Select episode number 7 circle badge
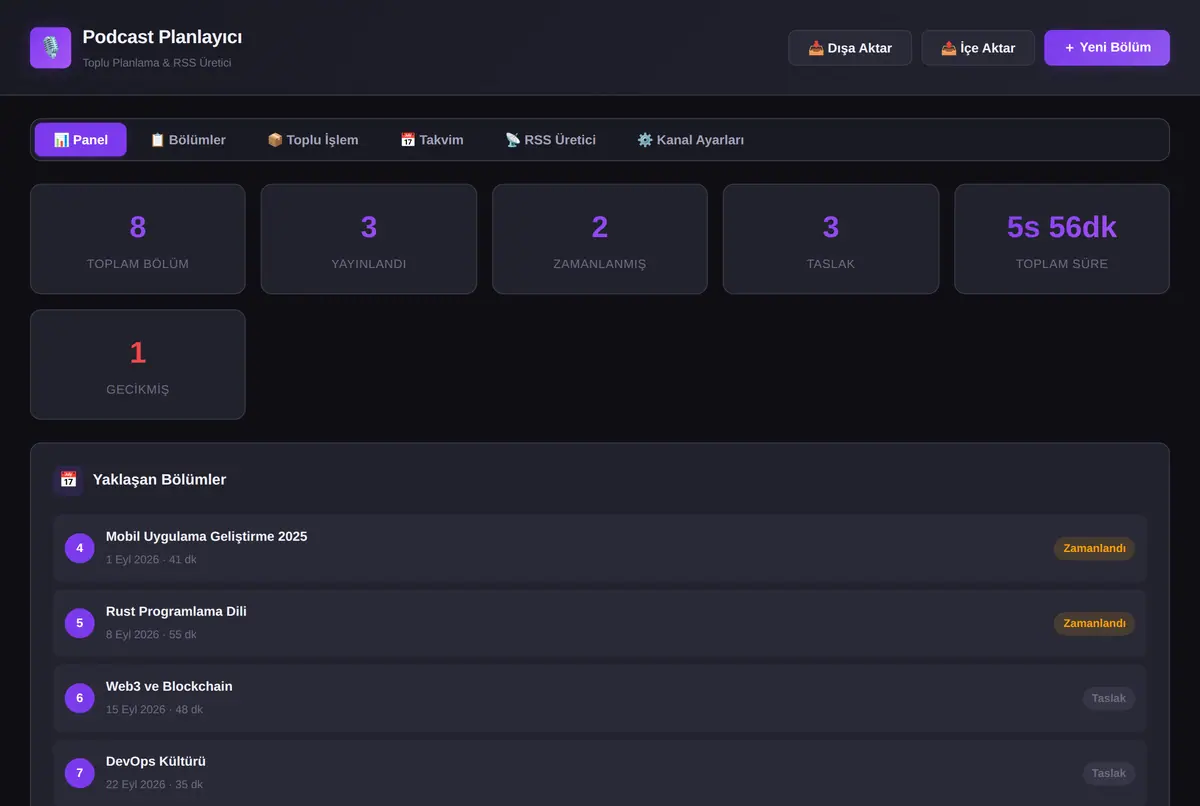 80,773
